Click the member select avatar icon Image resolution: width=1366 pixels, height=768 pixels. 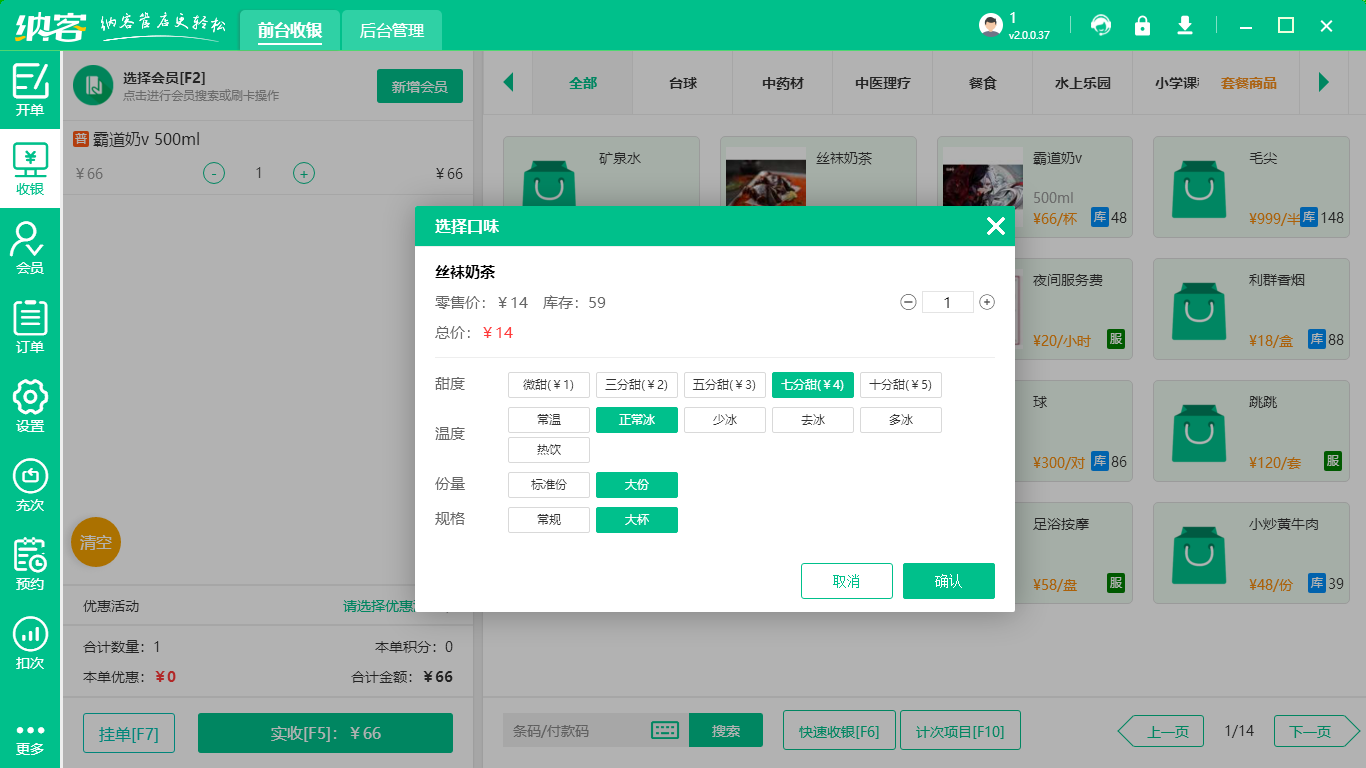[x=93, y=85]
